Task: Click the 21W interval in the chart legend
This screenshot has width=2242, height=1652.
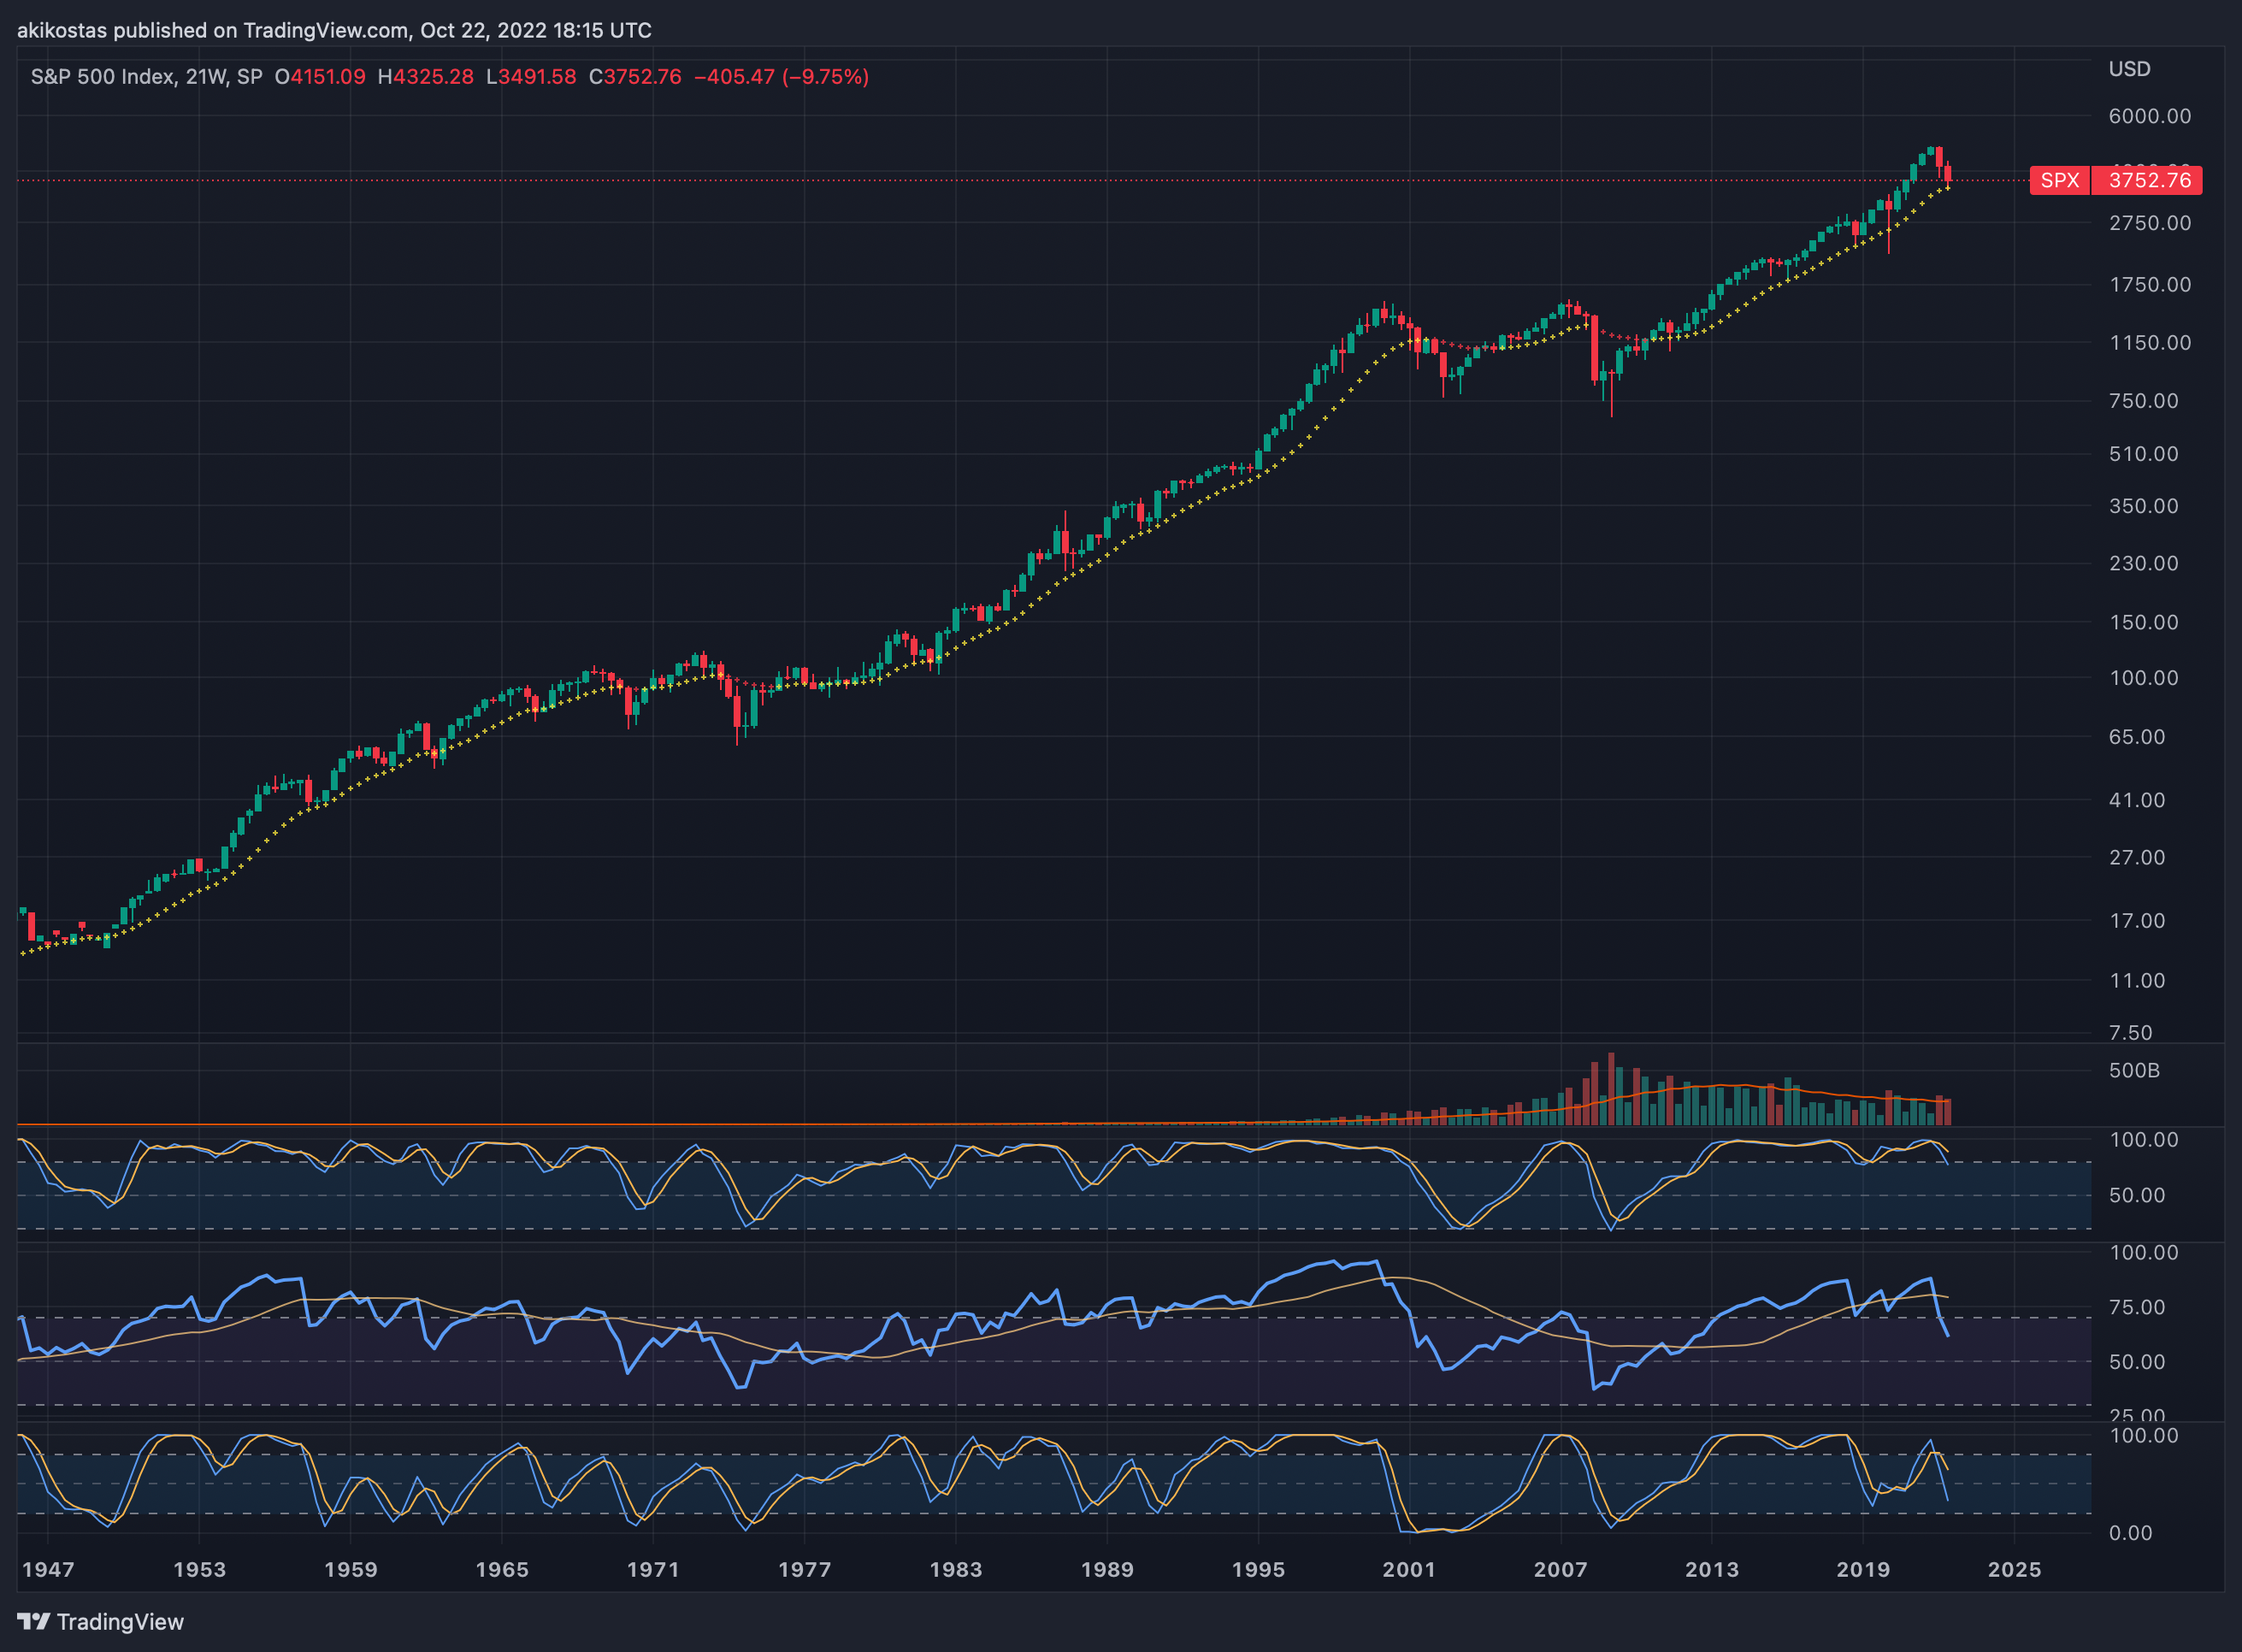Action: point(206,77)
